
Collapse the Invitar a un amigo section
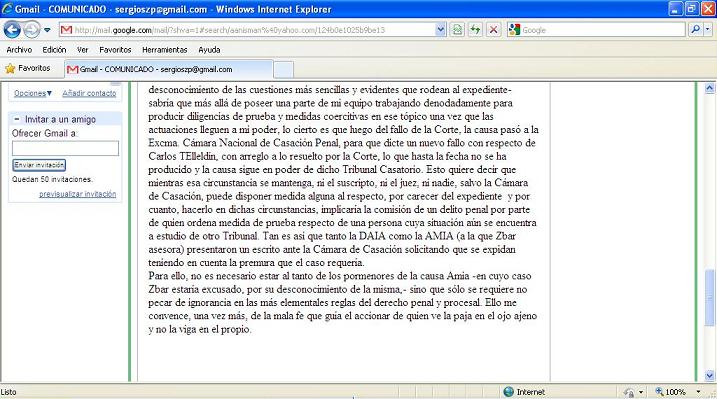[x=17, y=119]
